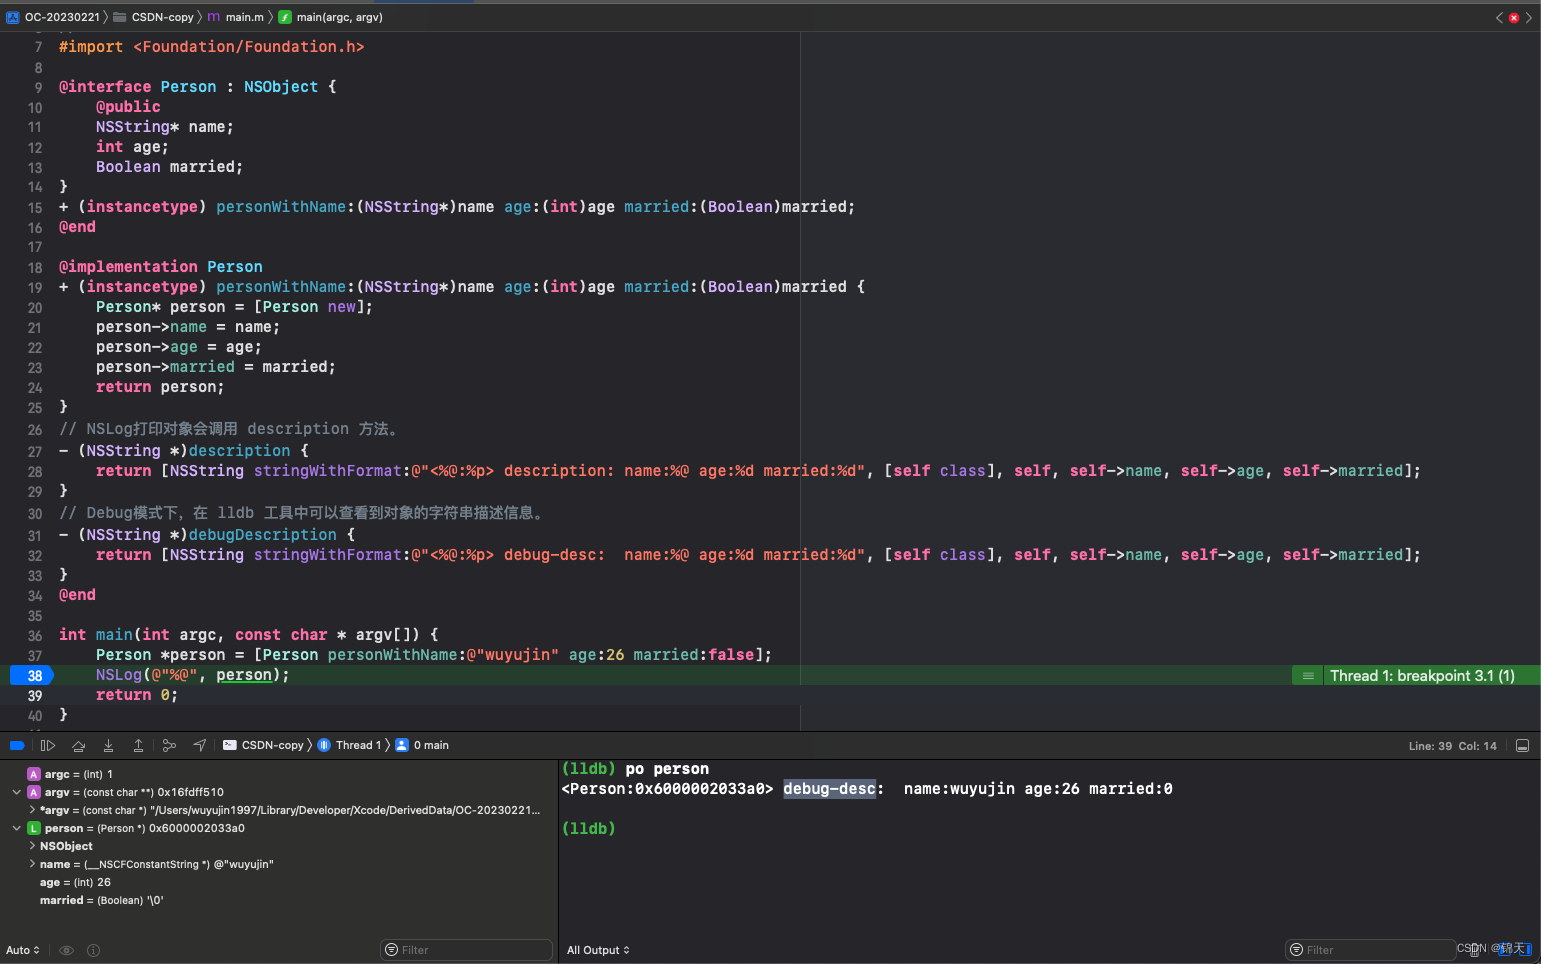Click the description method name on line 27
The height and width of the screenshot is (964, 1541).
239,451
